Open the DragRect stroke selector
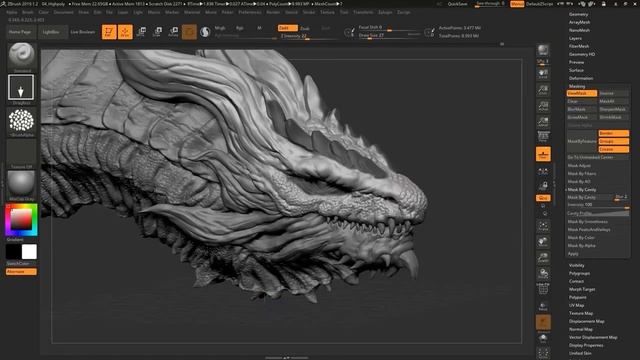 coord(21,87)
